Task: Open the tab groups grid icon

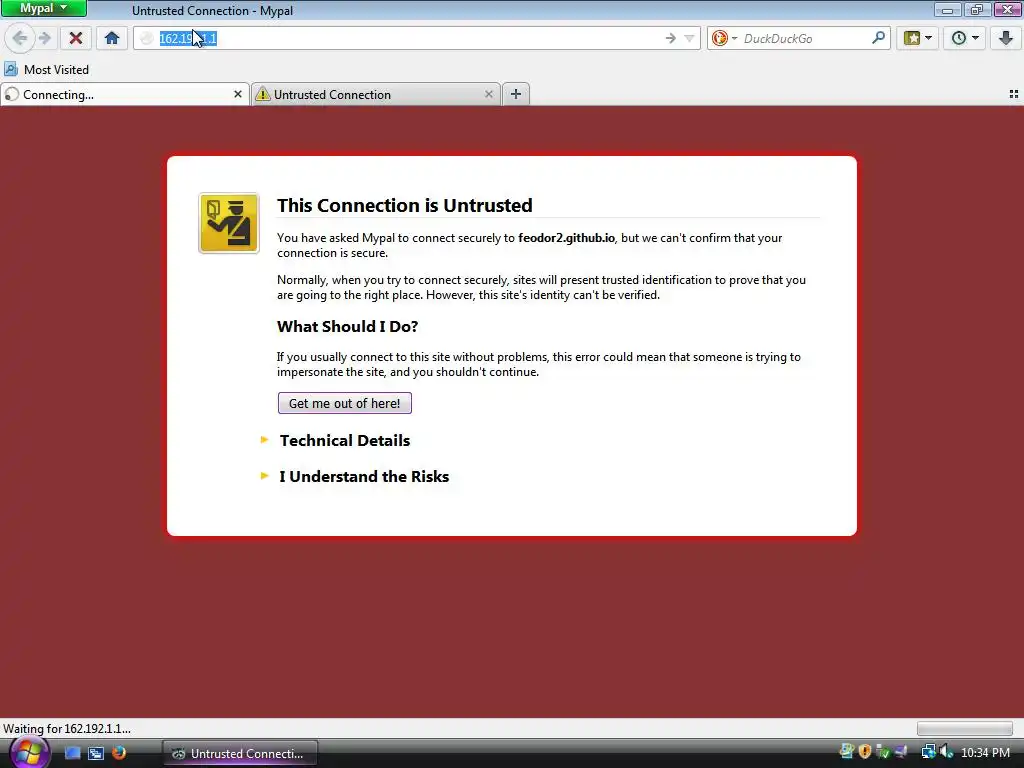Action: click(1014, 95)
